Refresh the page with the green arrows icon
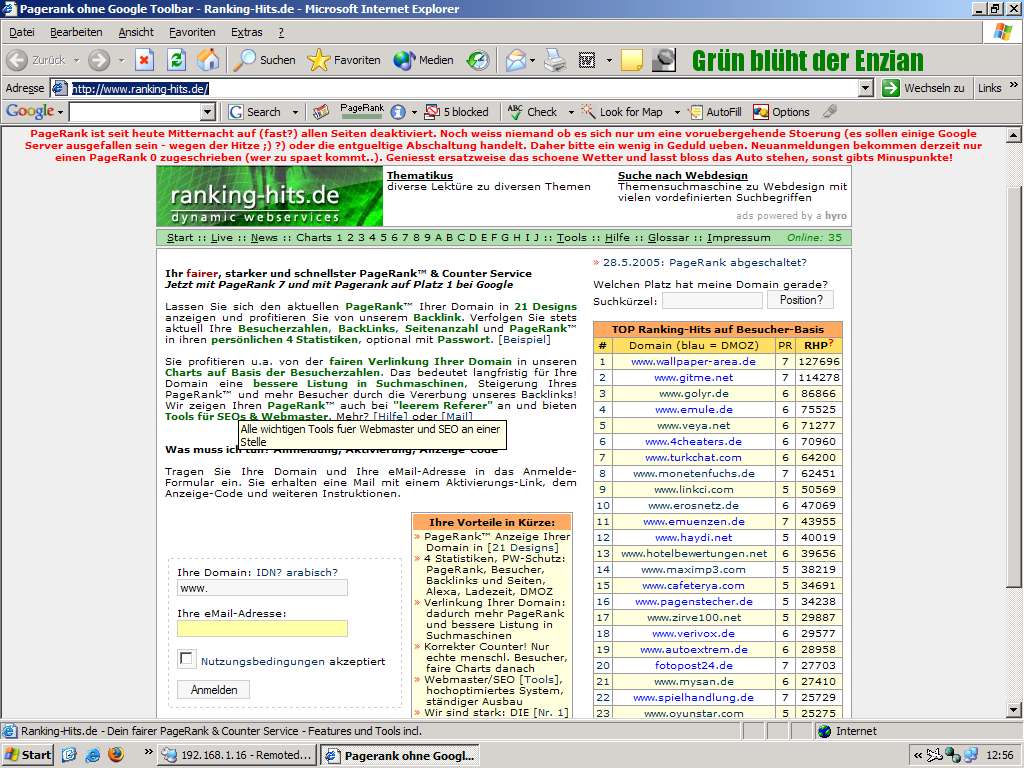The height and width of the screenshot is (768, 1024). [176, 60]
